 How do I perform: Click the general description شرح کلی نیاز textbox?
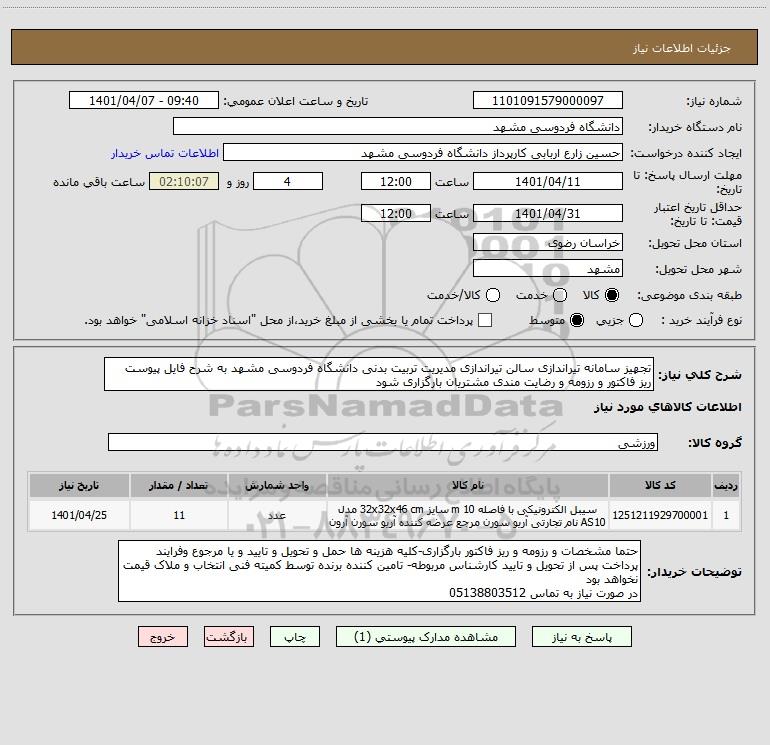pyautogui.click(x=379, y=374)
